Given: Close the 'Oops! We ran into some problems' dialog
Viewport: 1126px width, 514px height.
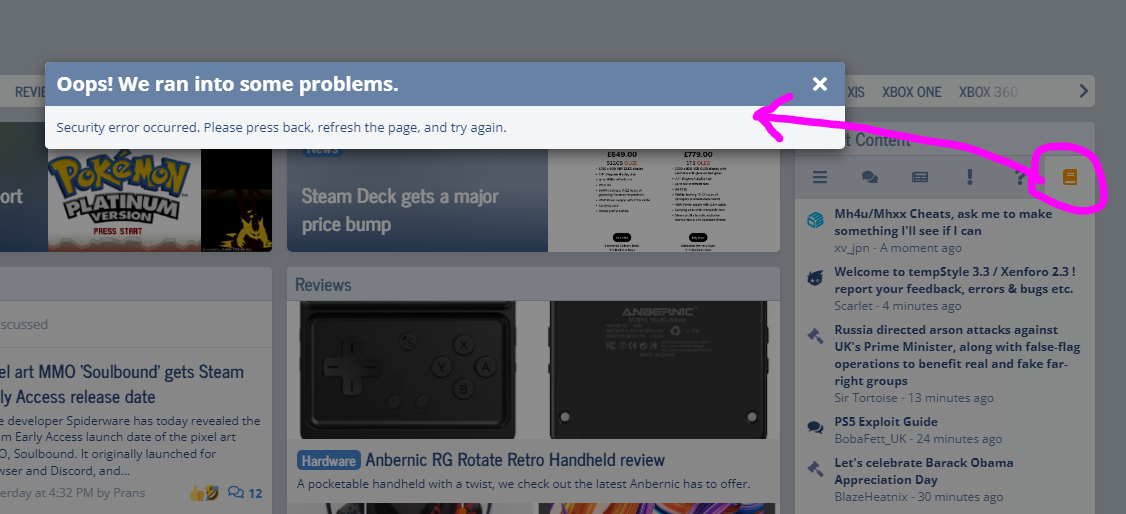Looking at the screenshot, I should (819, 84).
